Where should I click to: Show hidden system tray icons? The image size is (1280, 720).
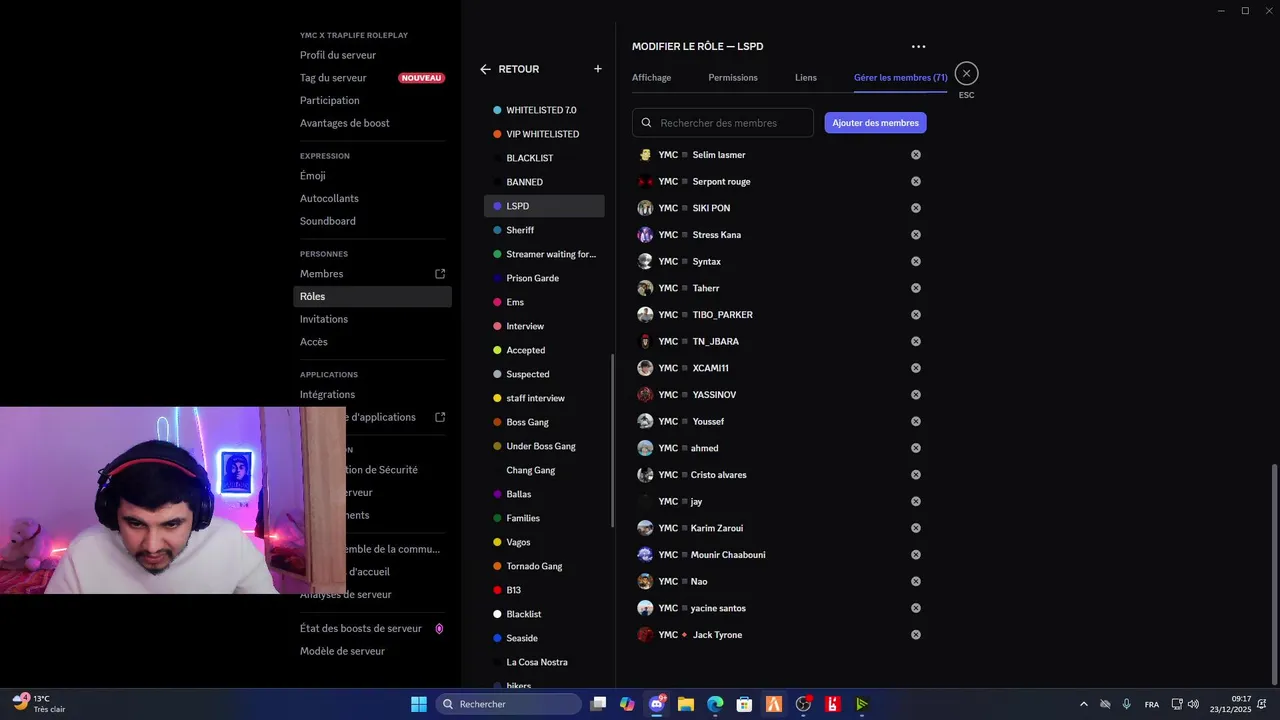pos(1083,704)
